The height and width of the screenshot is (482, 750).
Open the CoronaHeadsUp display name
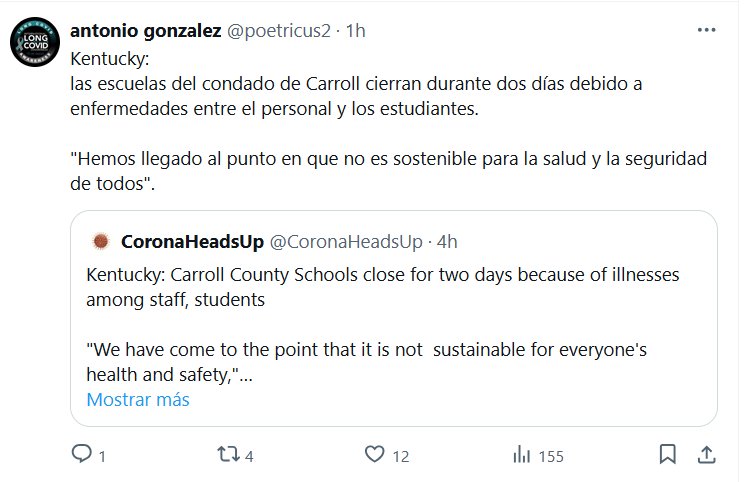click(x=192, y=241)
